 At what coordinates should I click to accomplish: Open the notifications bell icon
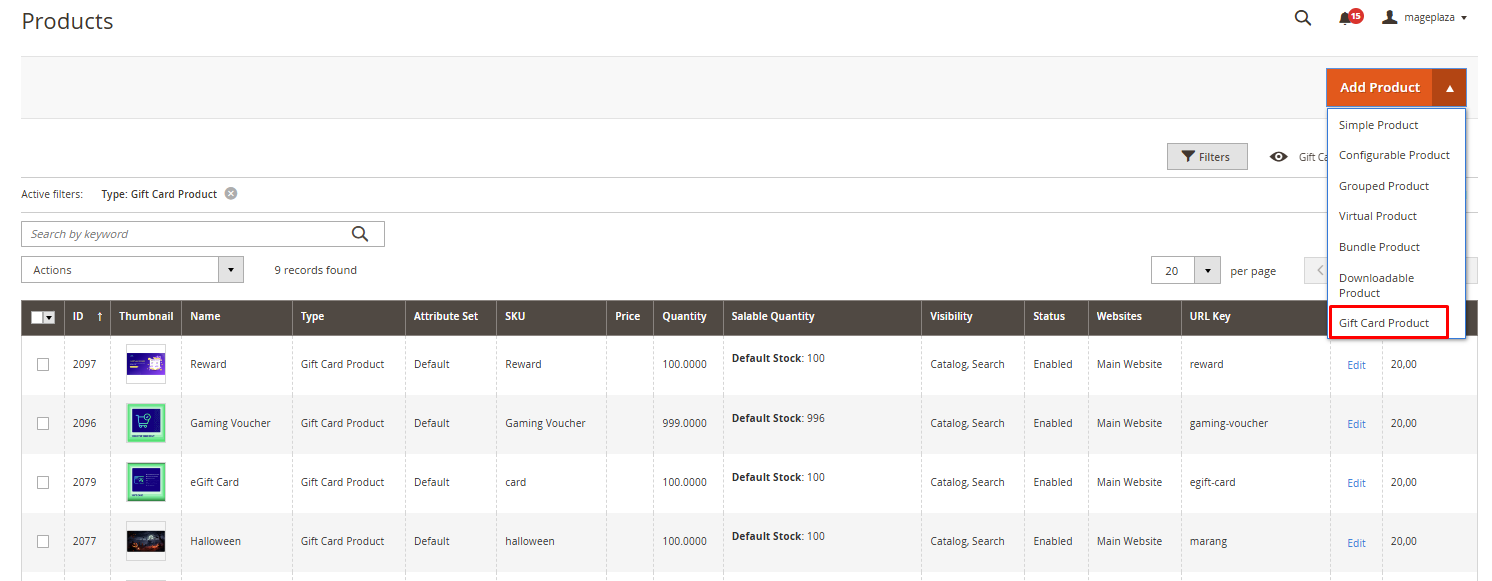pos(1346,18)
